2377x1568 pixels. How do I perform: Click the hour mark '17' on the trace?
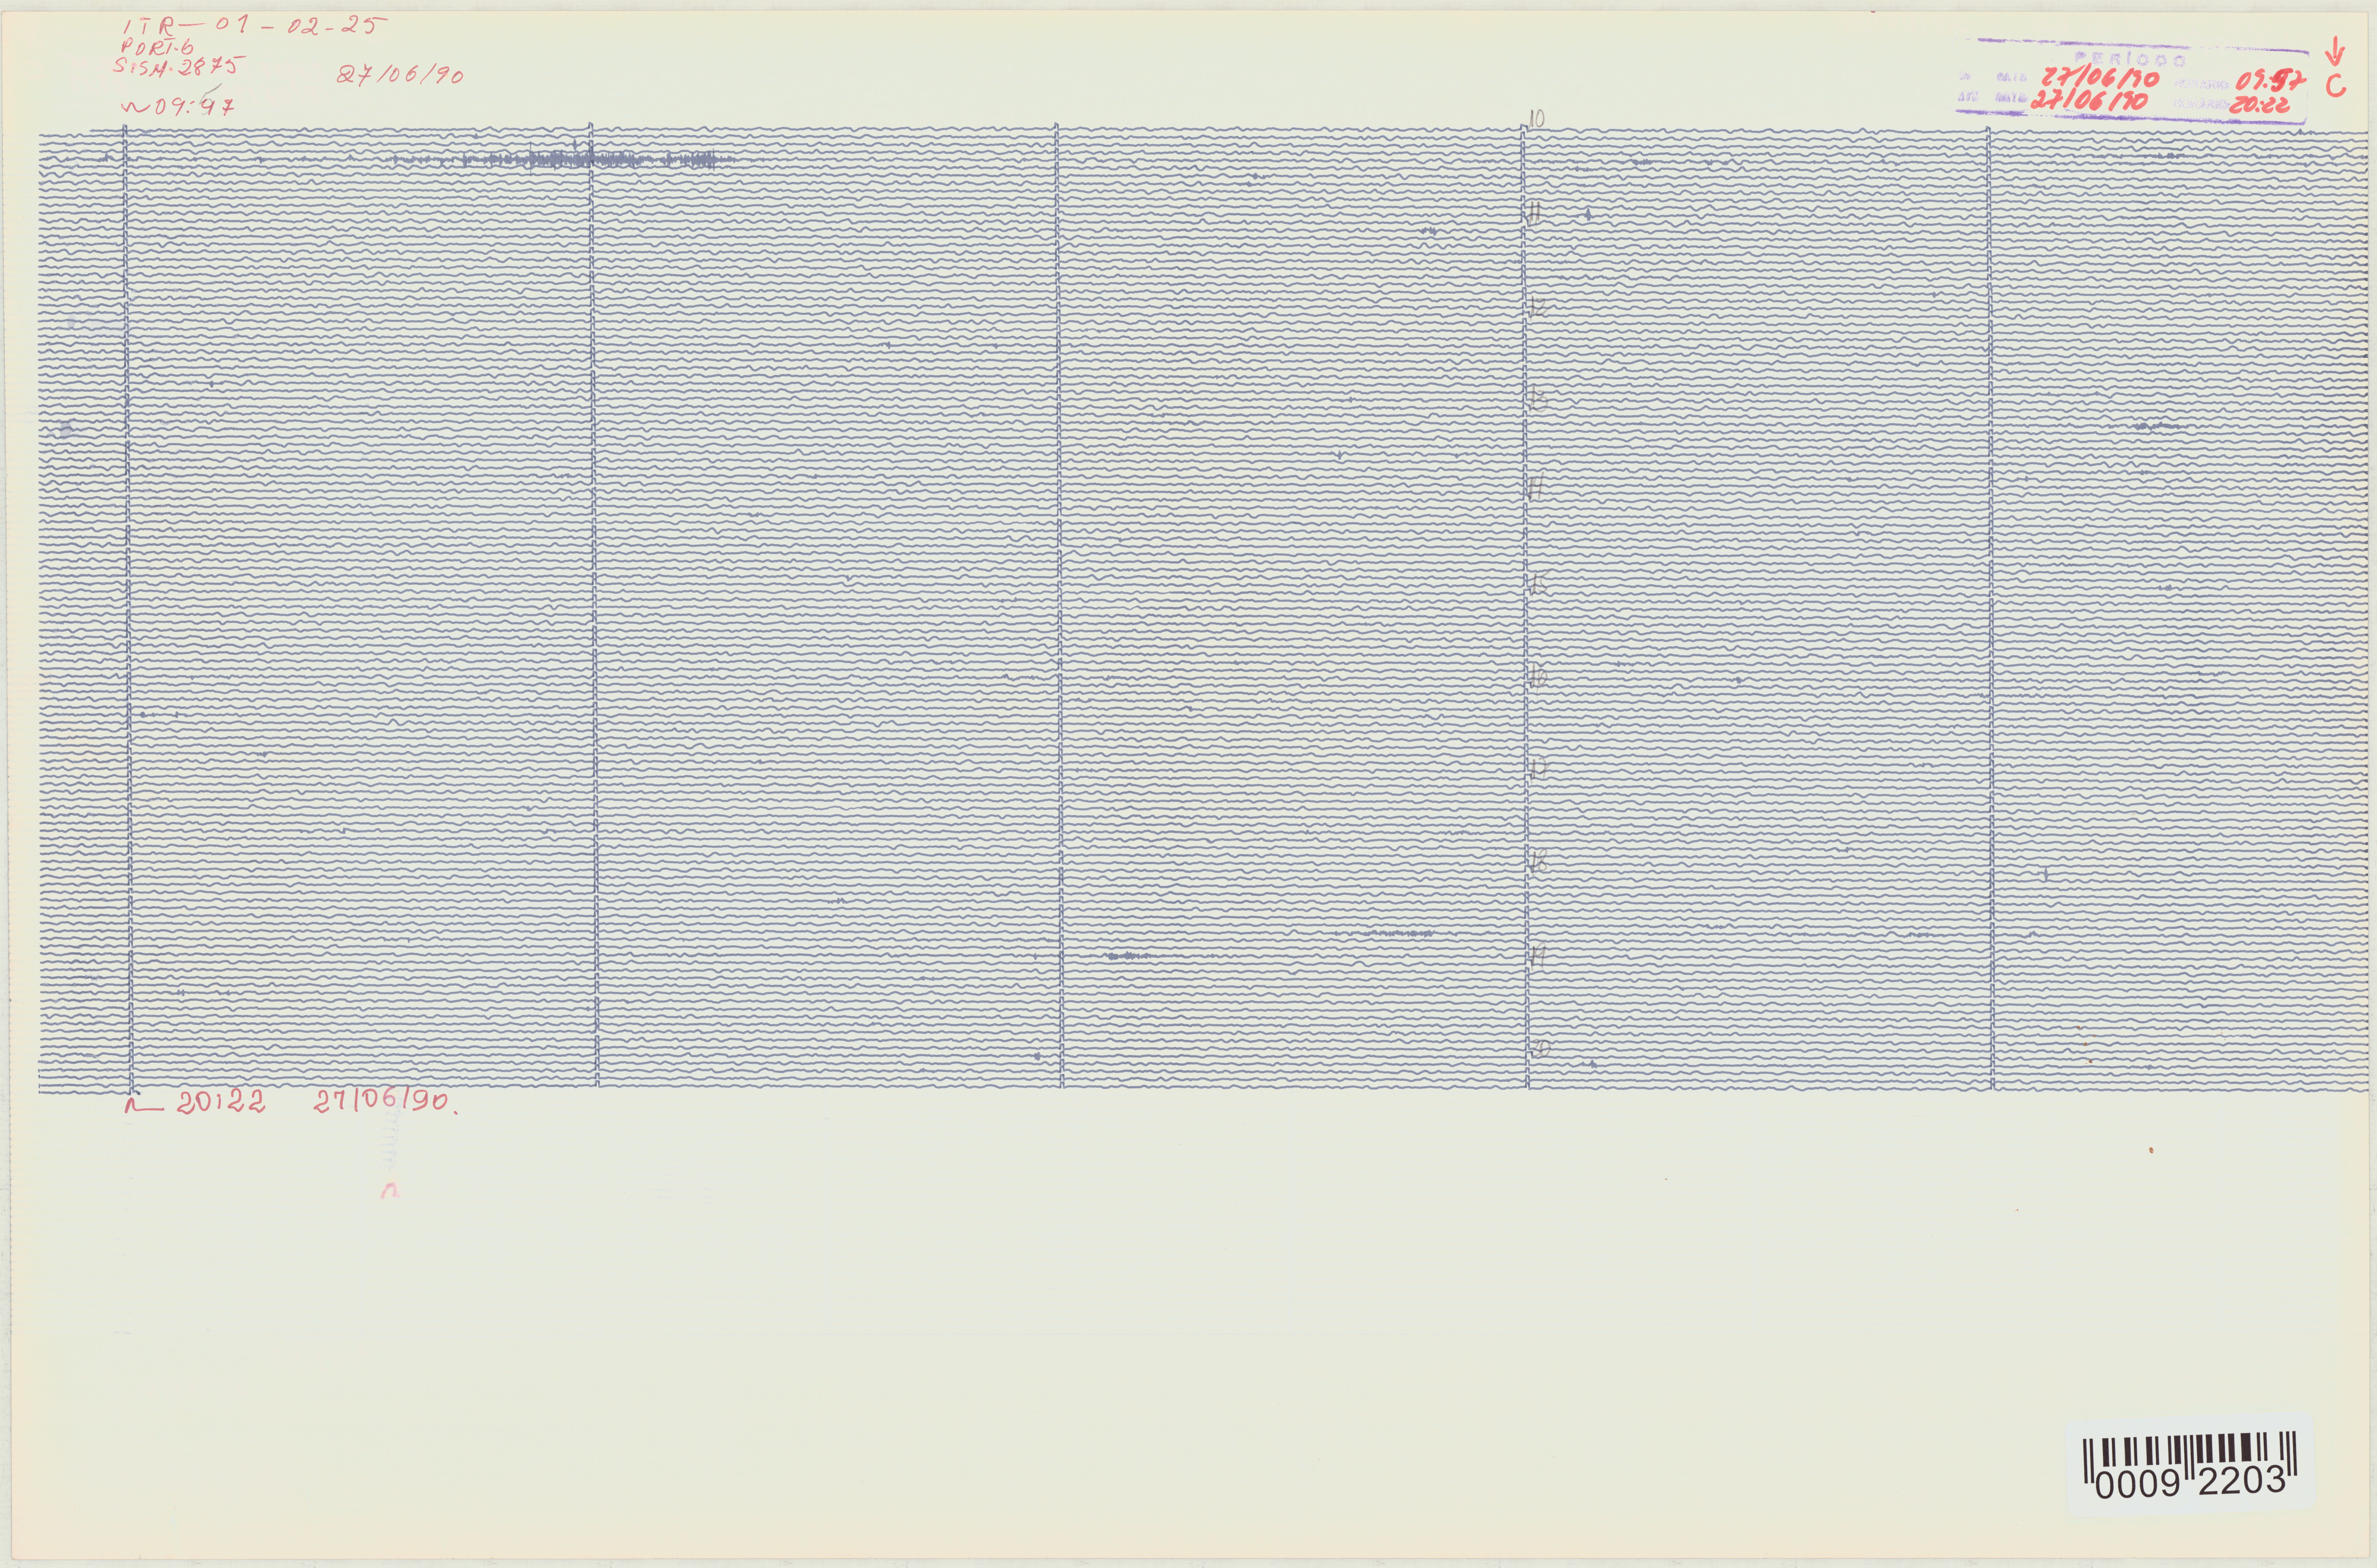click(x=1538, y=768)
